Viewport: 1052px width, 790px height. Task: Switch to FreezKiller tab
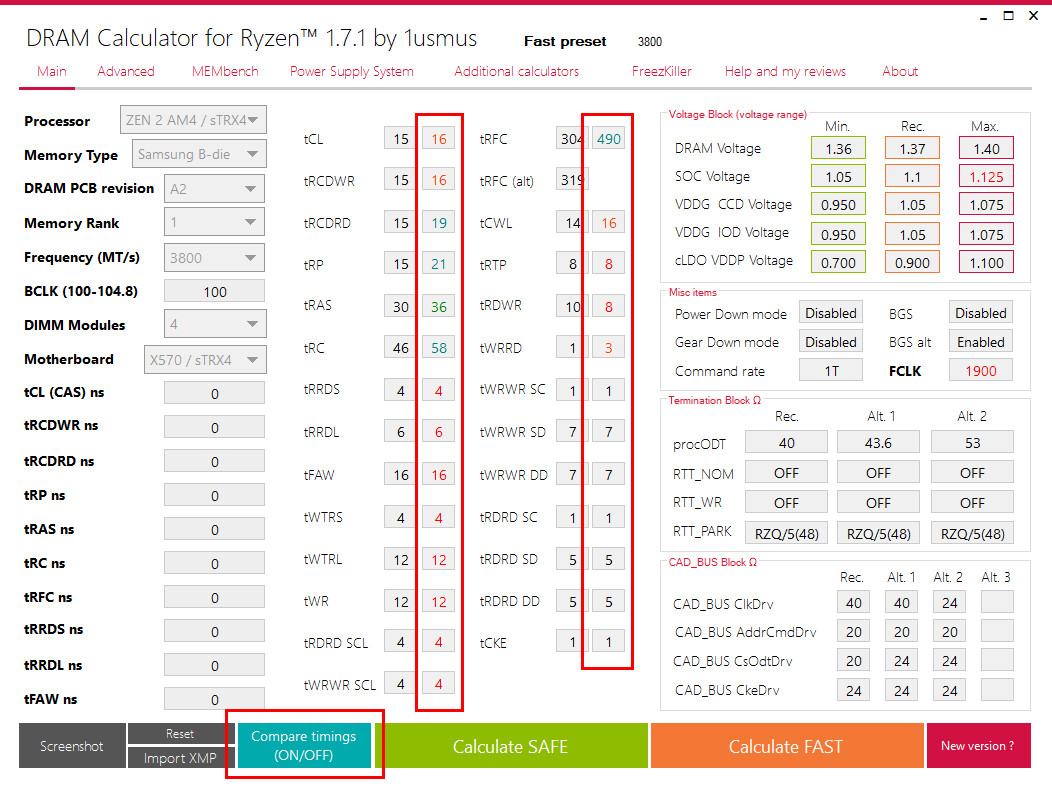point(661,71)
